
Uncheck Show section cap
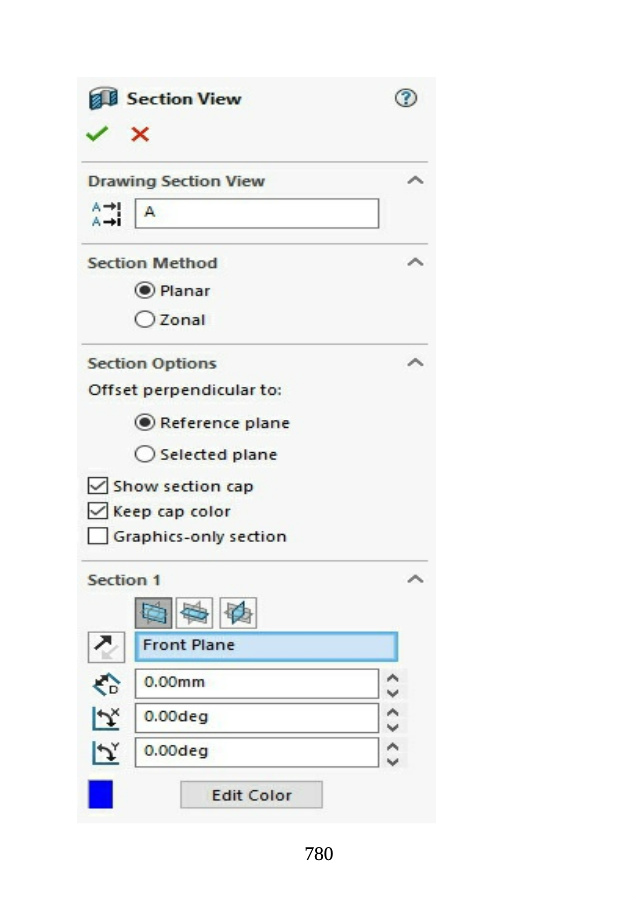click(x=98, y=486)
